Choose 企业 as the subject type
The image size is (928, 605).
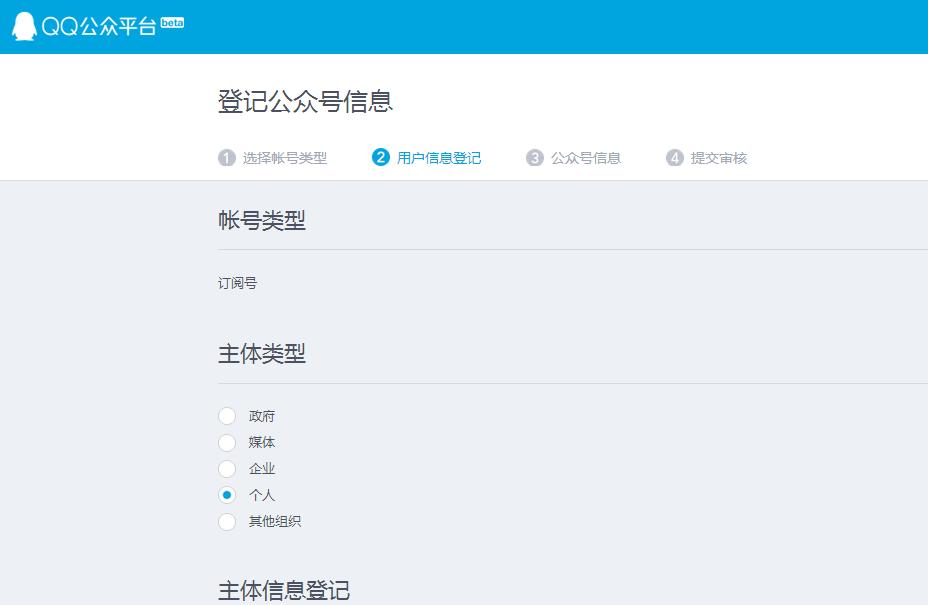(227, 468)
